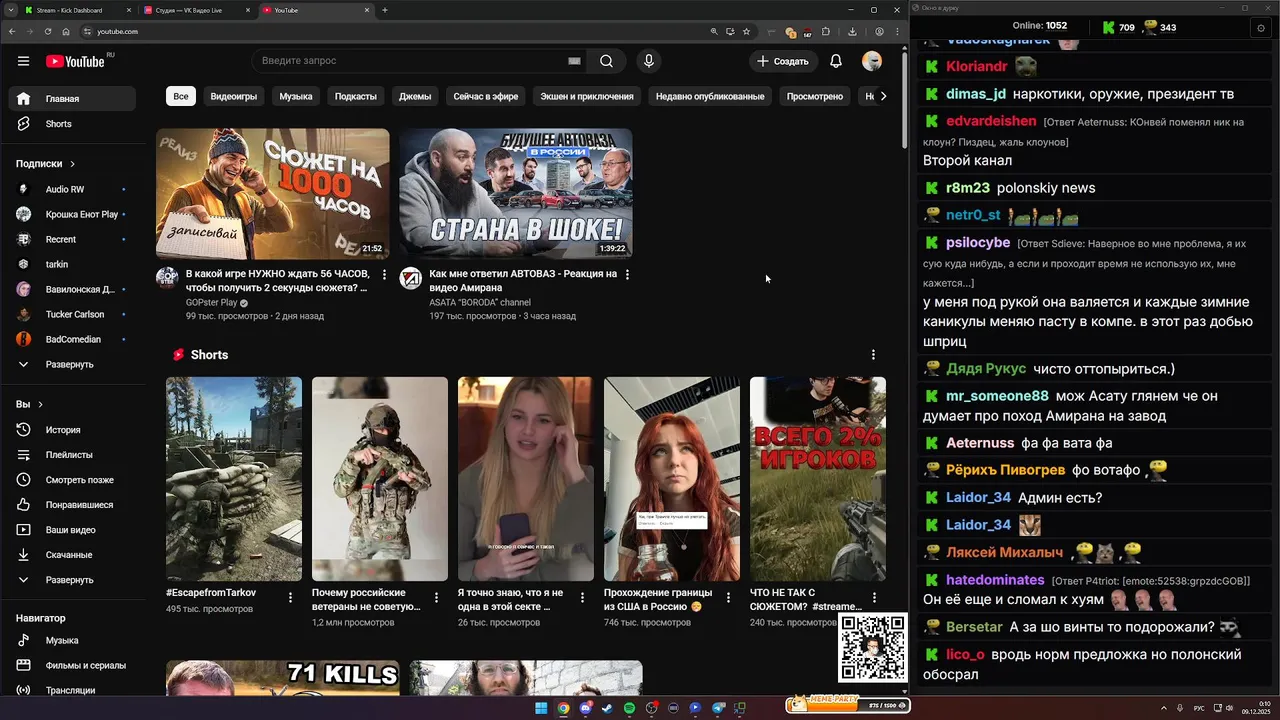Reload the page in Chrome toolbar

coord(47,31)
